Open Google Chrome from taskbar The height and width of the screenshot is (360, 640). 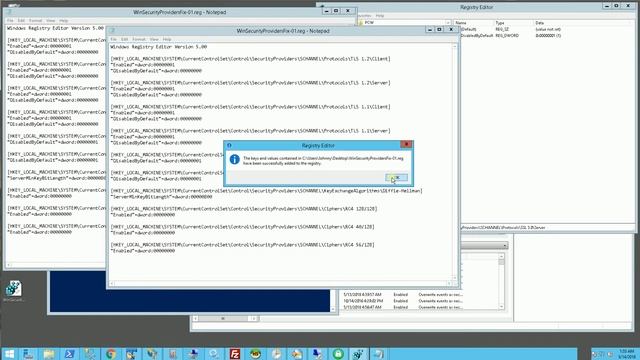111,354
